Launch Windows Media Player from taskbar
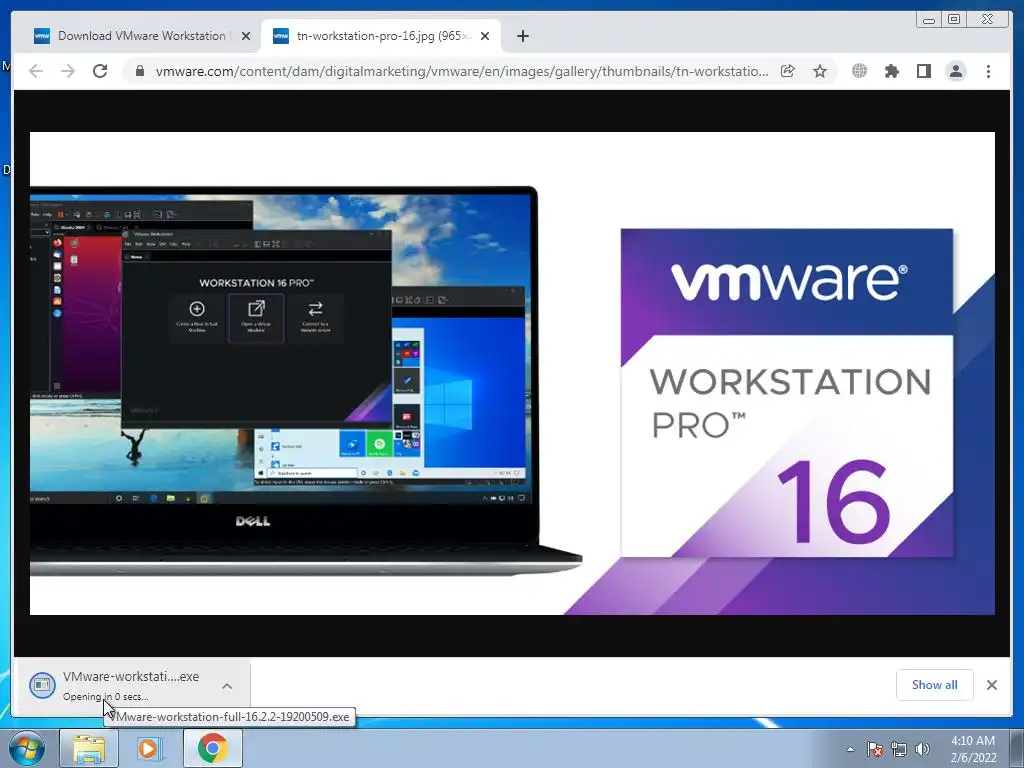Image resolution: width=1024 pixels, height=768 pixels. (x=150, y=748)
